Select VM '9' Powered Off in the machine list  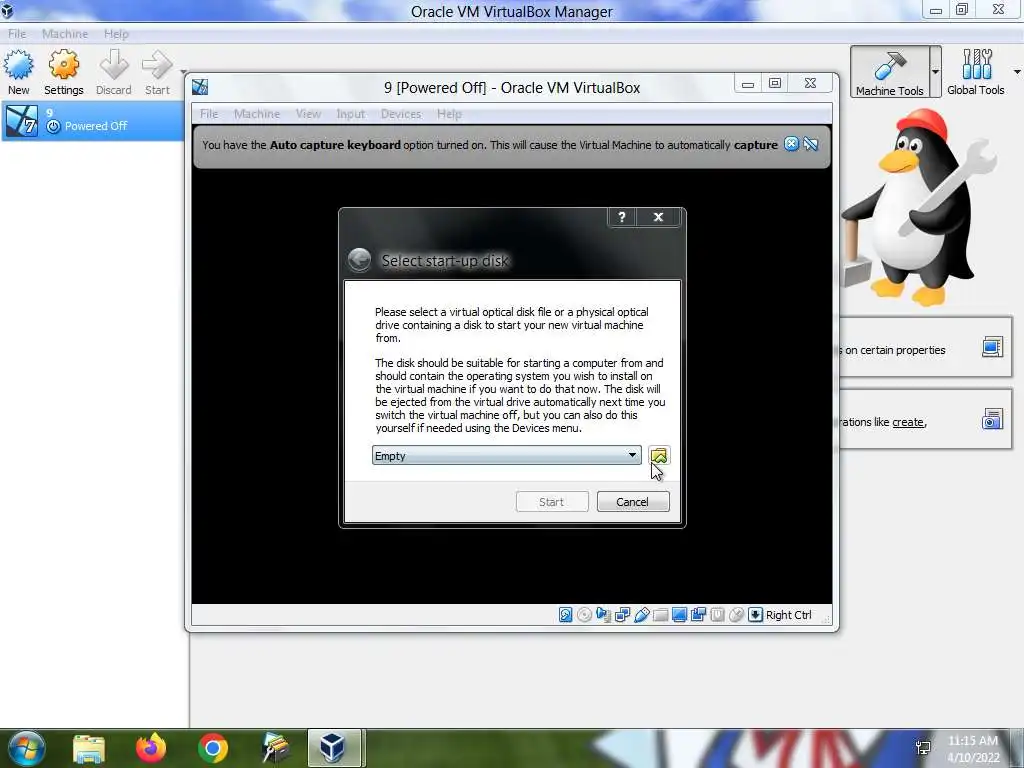[x=93, y=121]
